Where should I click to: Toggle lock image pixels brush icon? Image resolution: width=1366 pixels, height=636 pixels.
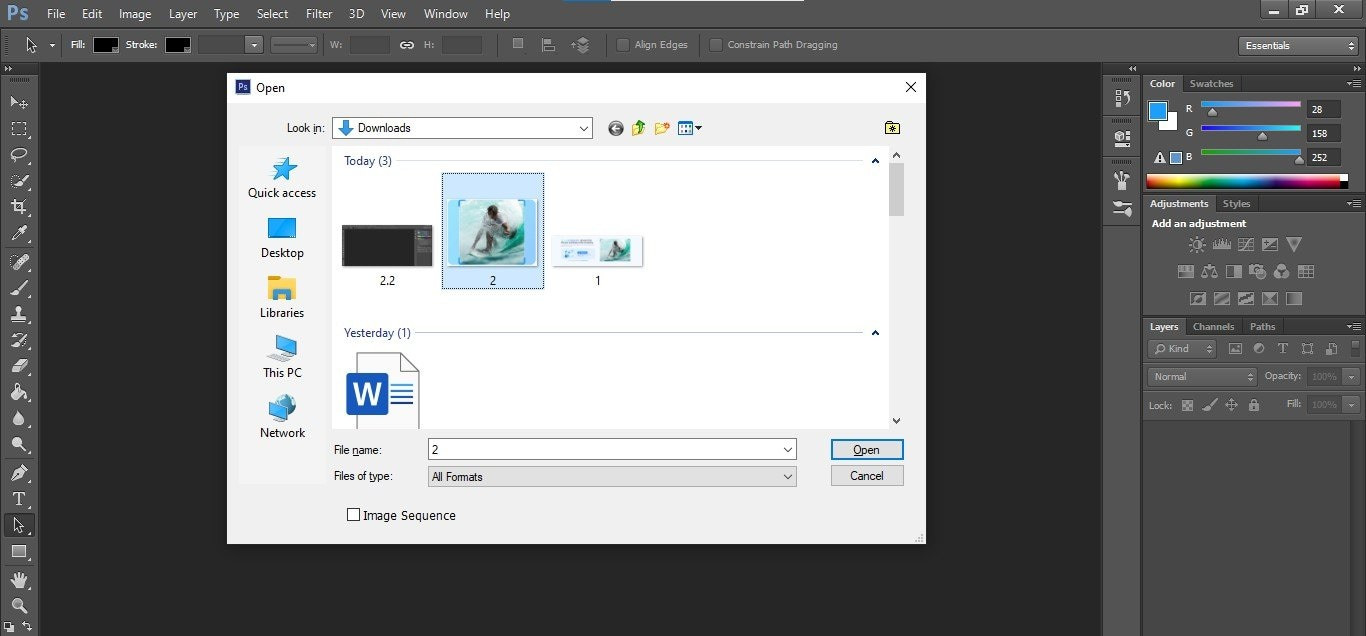1209,405
